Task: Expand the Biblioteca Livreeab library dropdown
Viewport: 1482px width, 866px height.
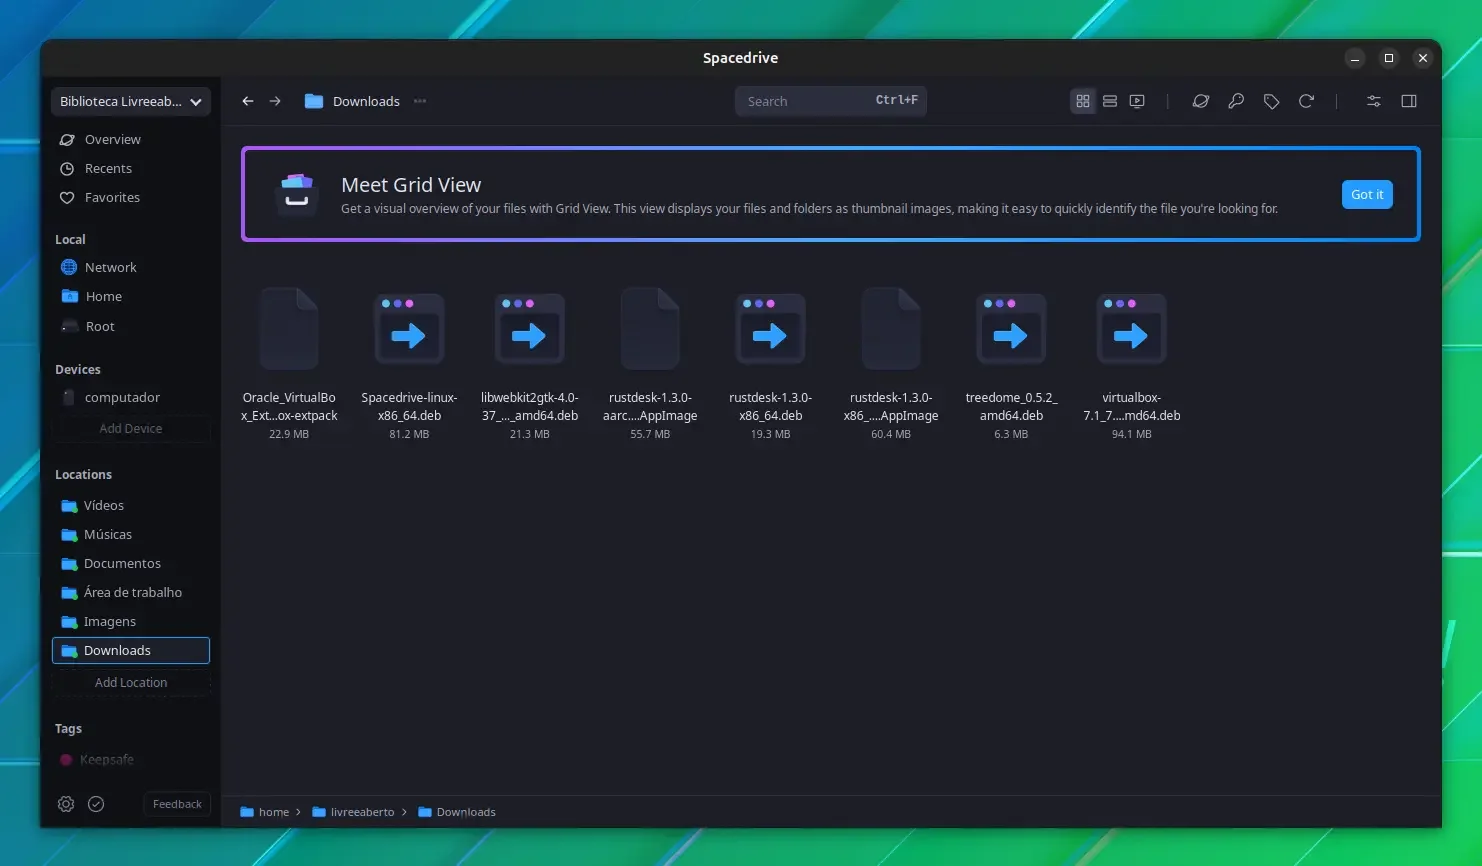Action: pos(131,101)
